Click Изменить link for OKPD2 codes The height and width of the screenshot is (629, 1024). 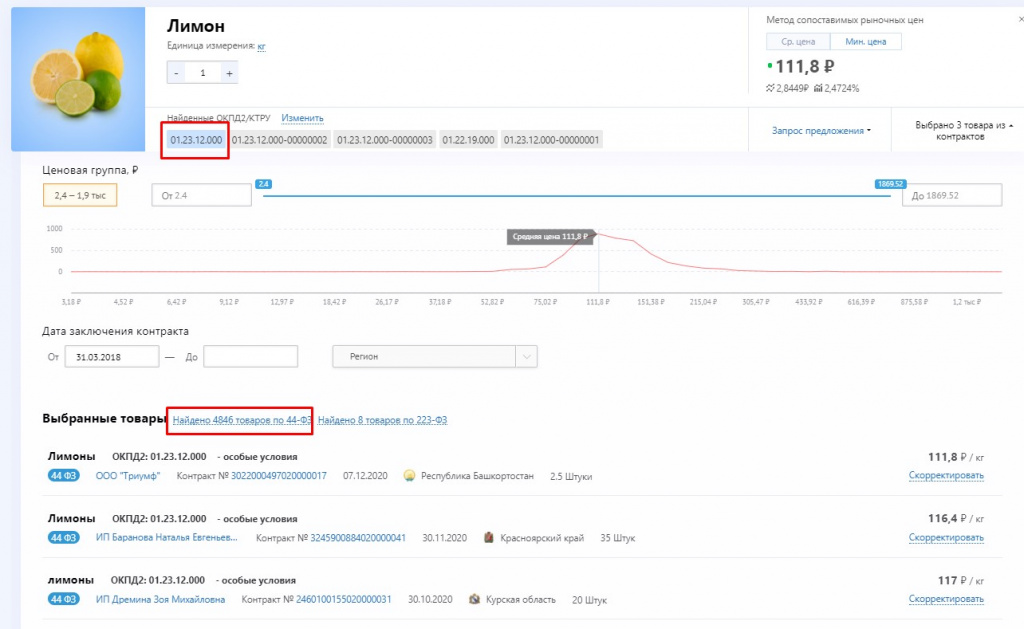point(302,118)
